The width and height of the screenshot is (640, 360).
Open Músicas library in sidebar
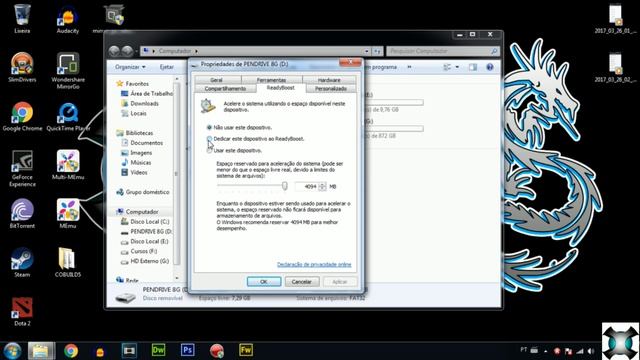(x=136, y=162)
